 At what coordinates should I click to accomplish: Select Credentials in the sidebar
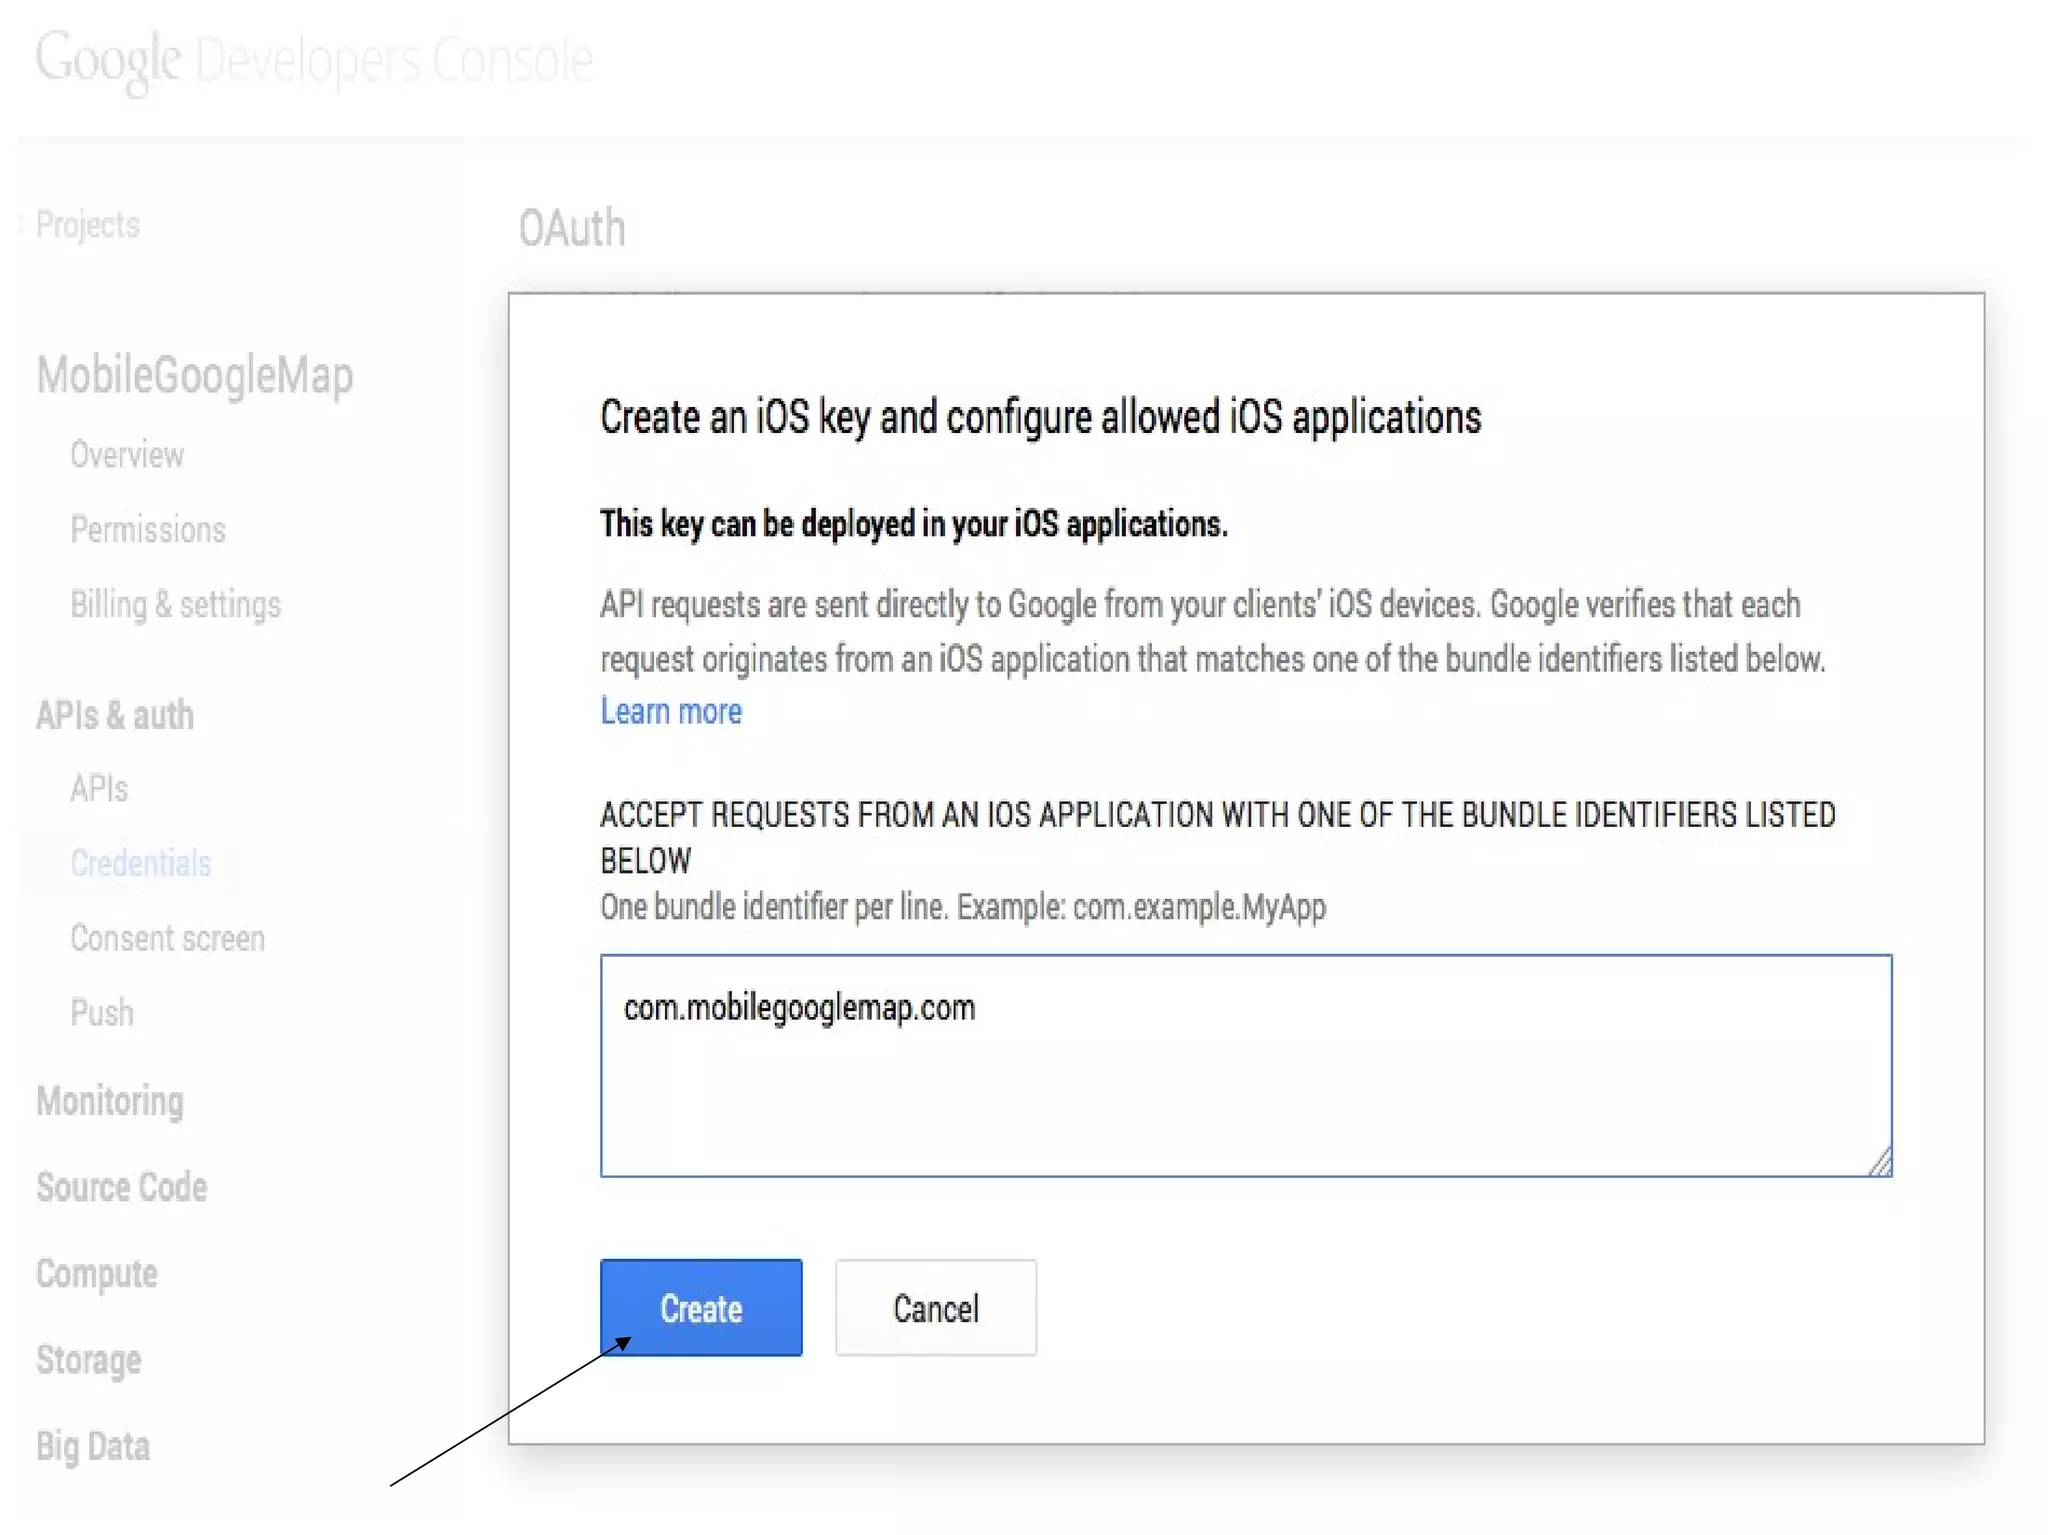tap(141, 863)
